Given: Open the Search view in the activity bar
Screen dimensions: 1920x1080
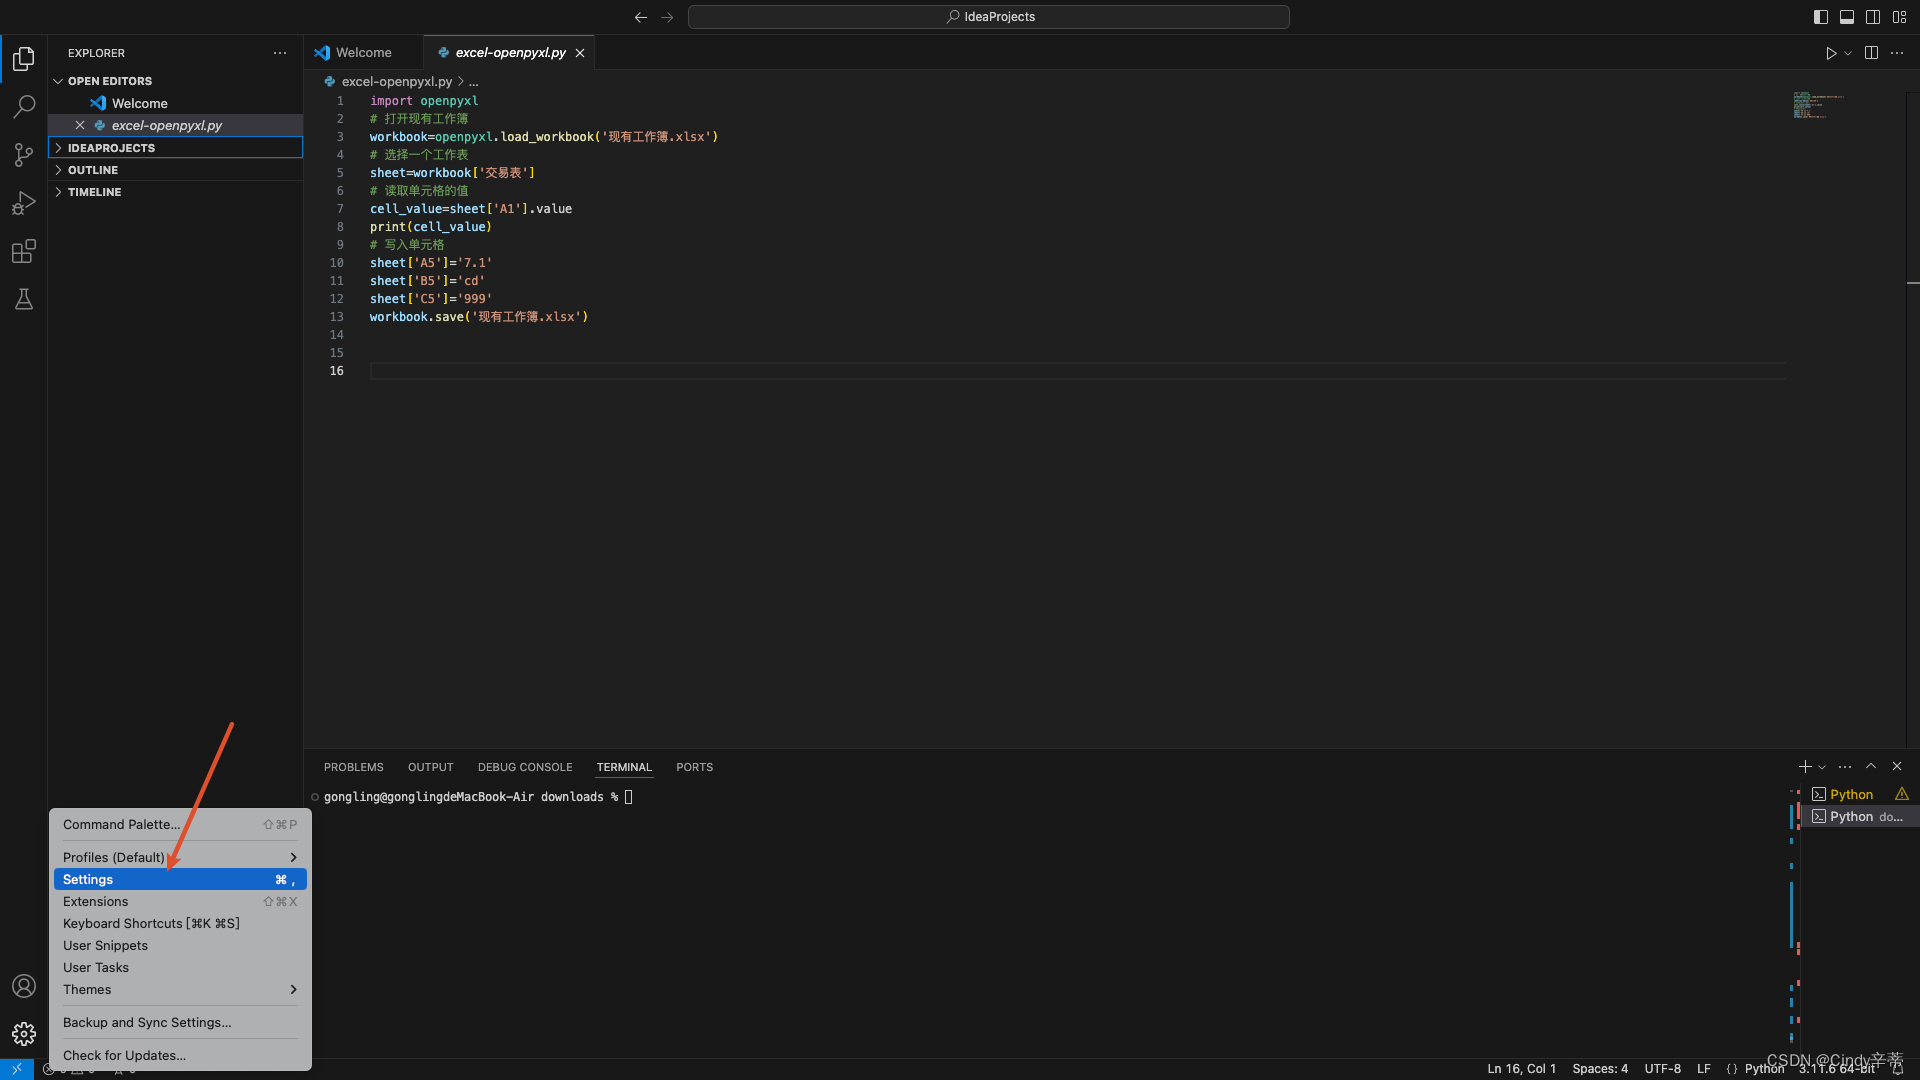Looking at the screenshot, I should (x=23, y=106).
